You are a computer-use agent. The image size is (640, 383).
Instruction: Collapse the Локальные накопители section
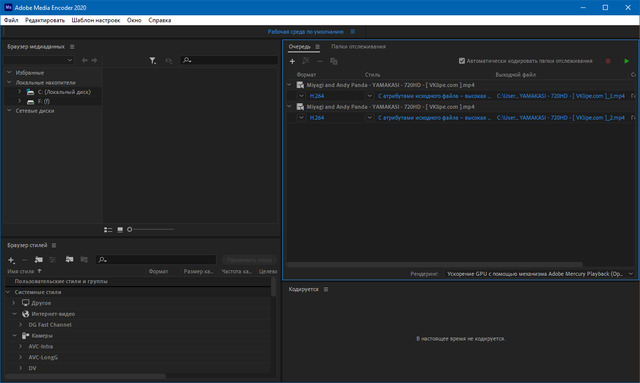coord(9,82)
